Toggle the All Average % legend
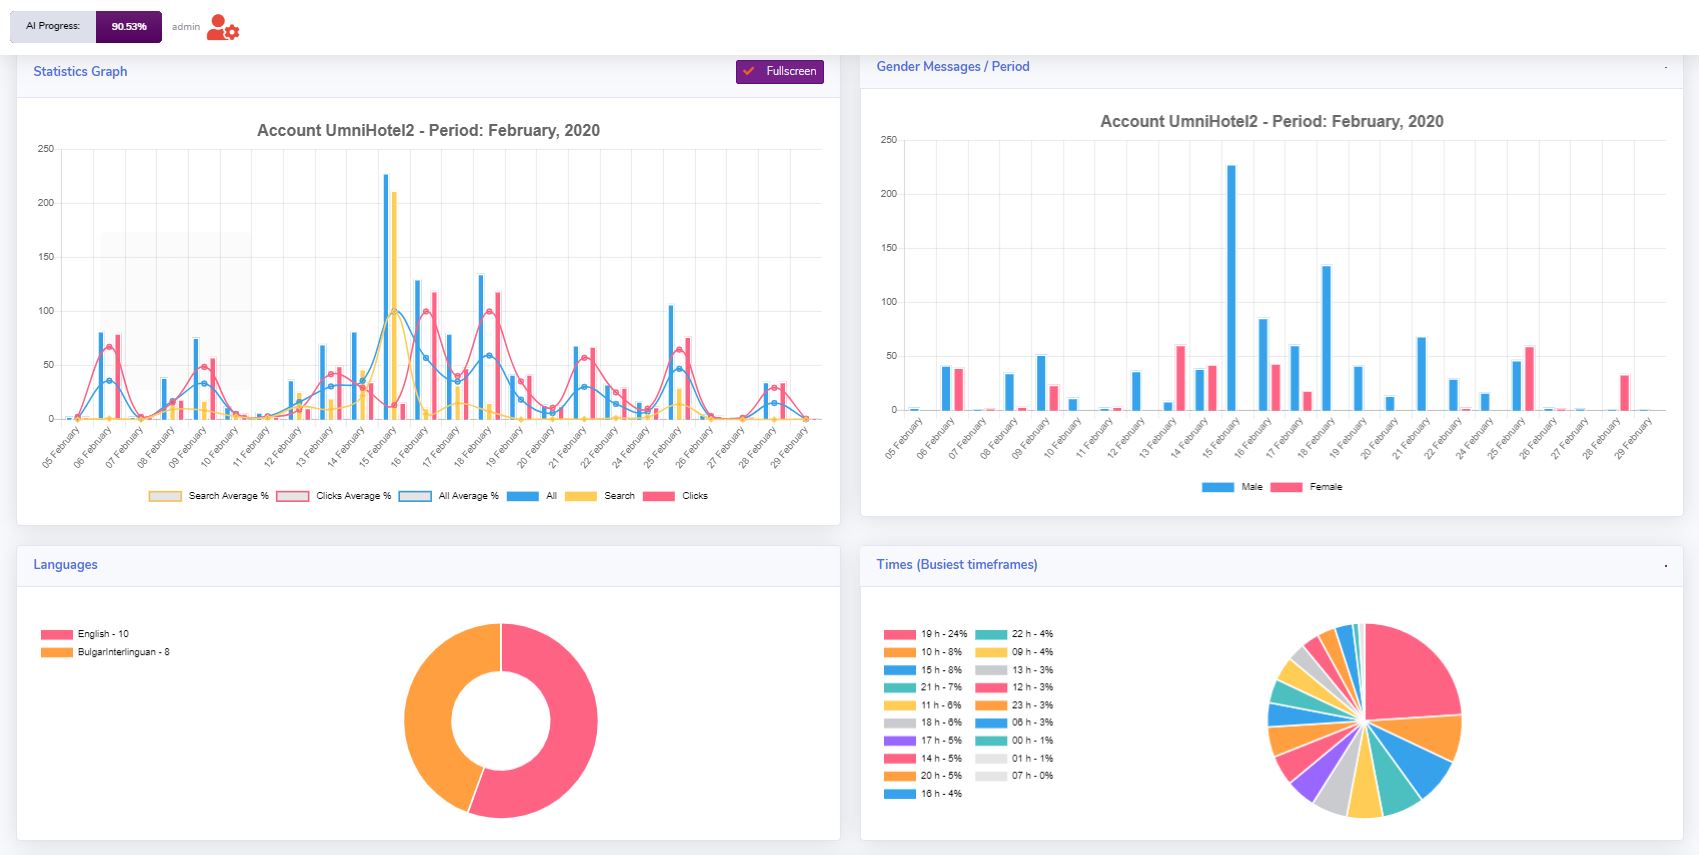 tap(449, 496)
